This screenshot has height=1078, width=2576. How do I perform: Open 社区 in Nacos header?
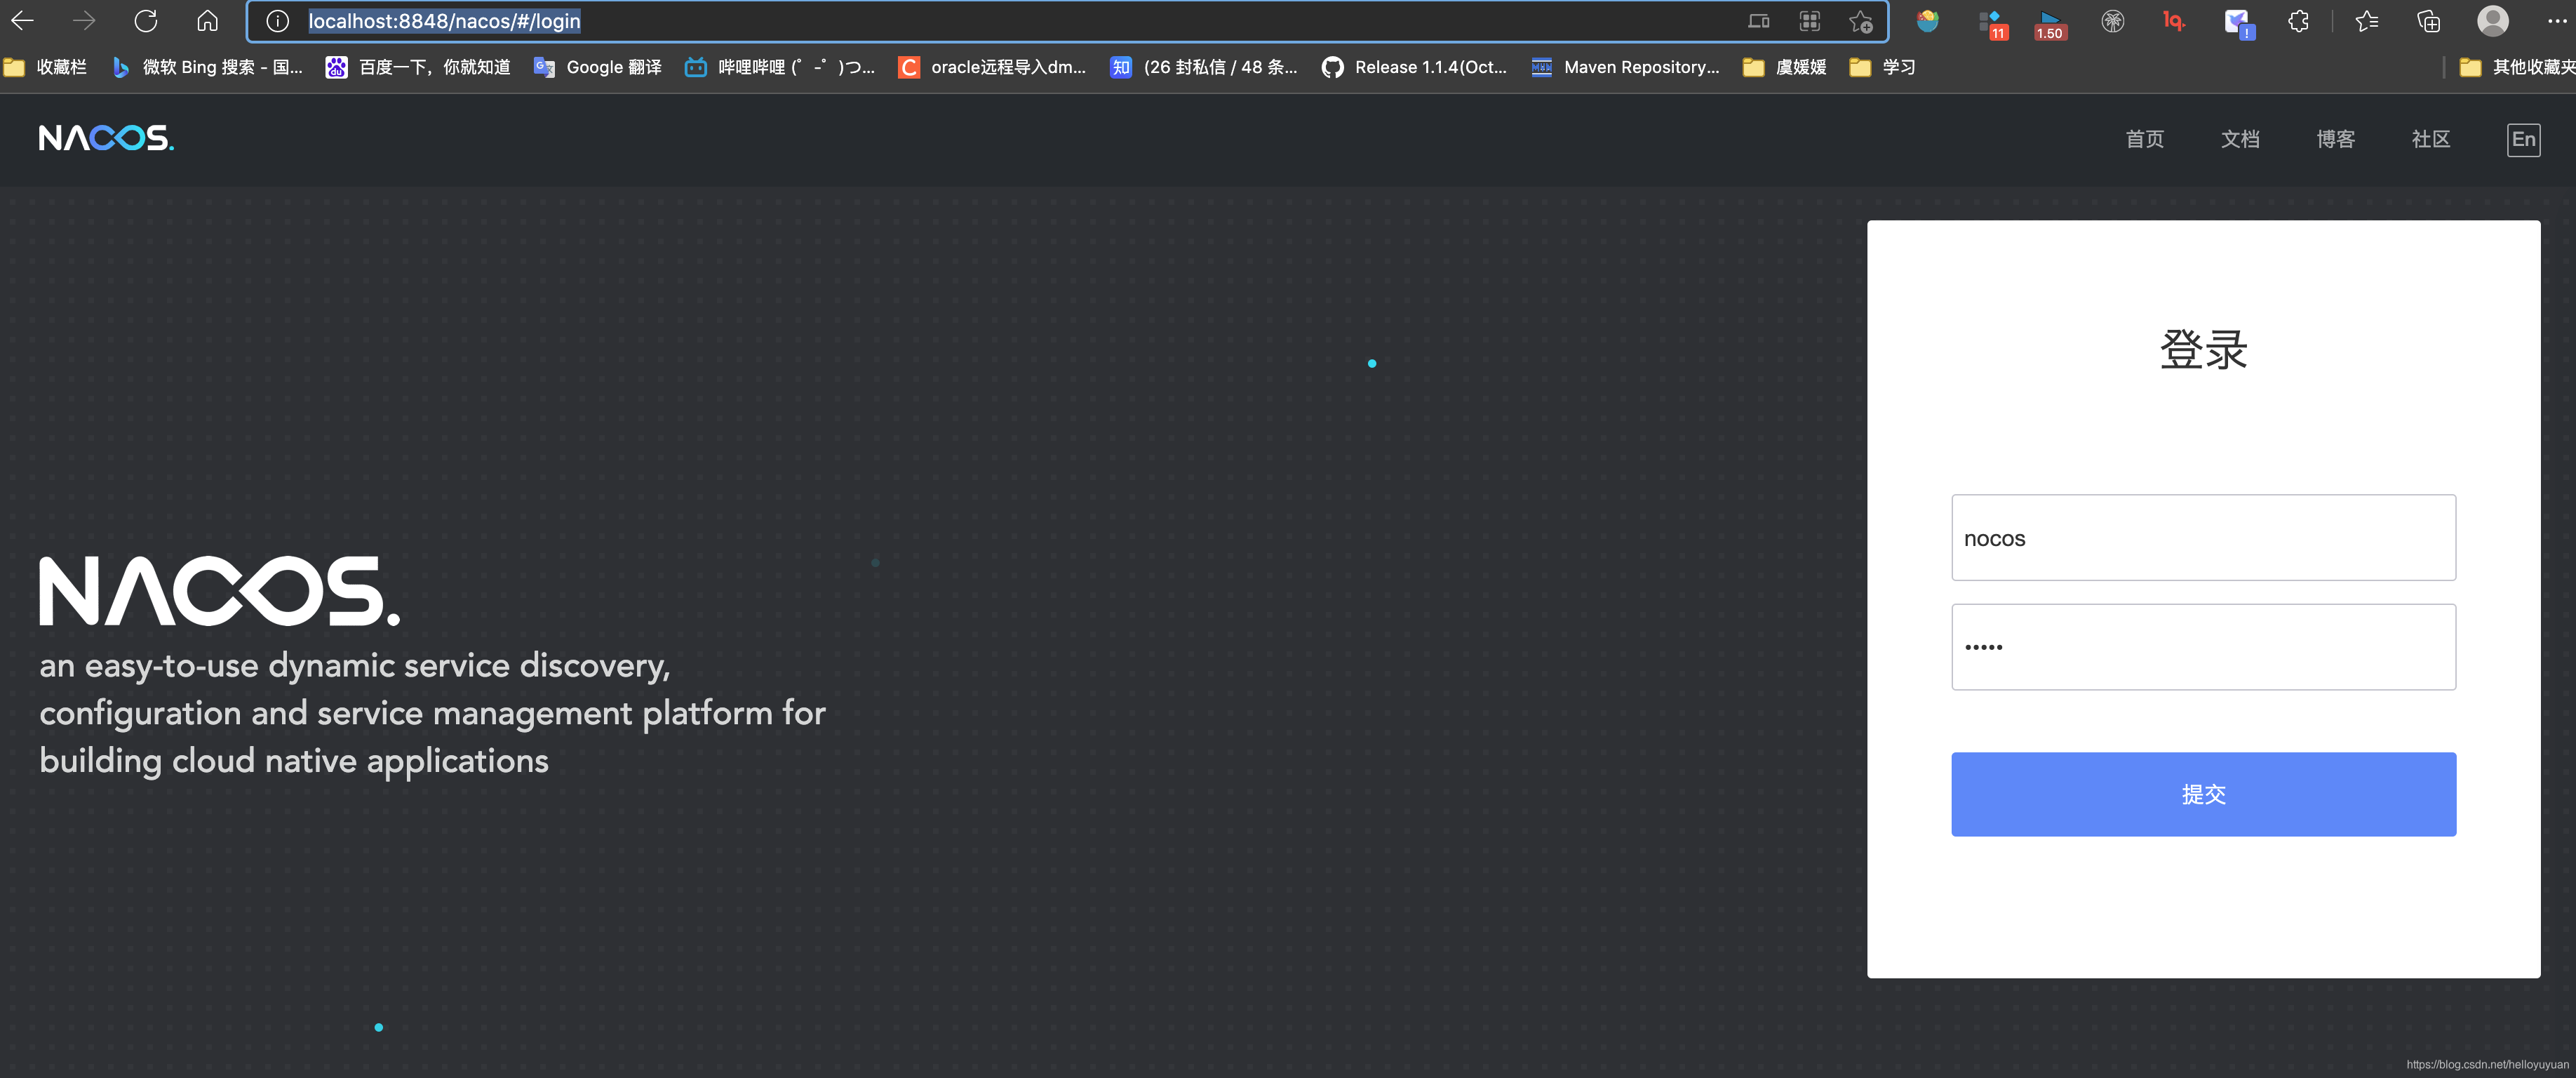pos(2431,139)
